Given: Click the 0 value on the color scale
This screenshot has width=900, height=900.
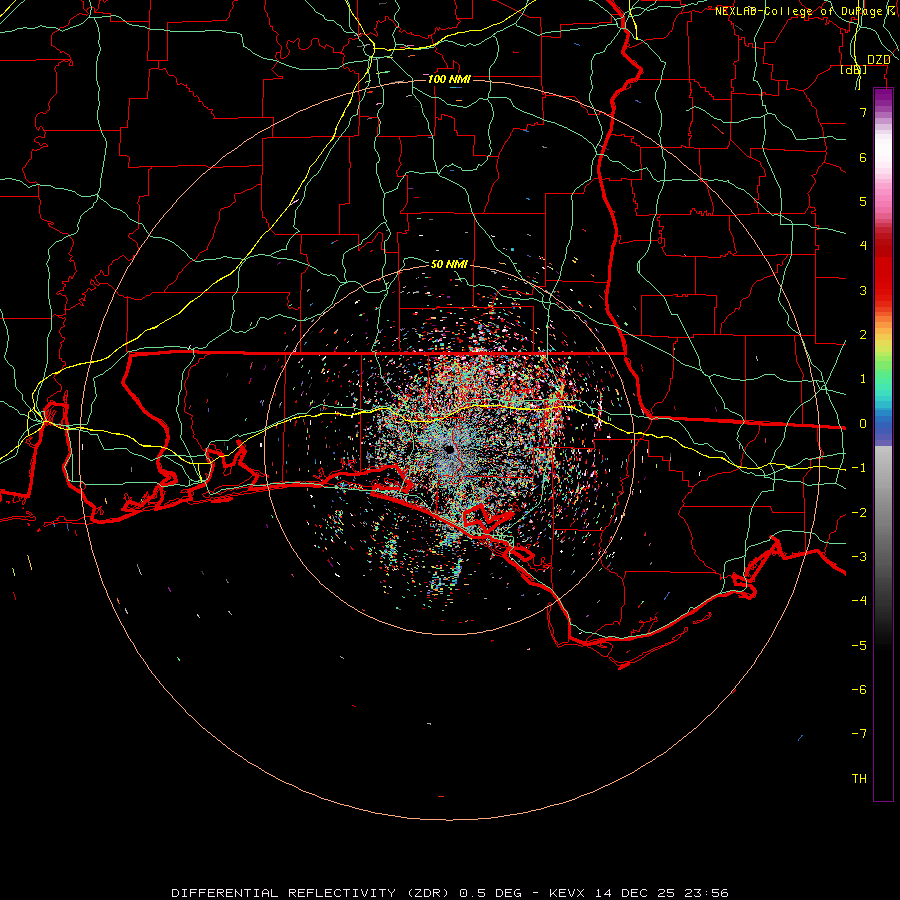Looking at the screenshot, I should click(863, 424).
